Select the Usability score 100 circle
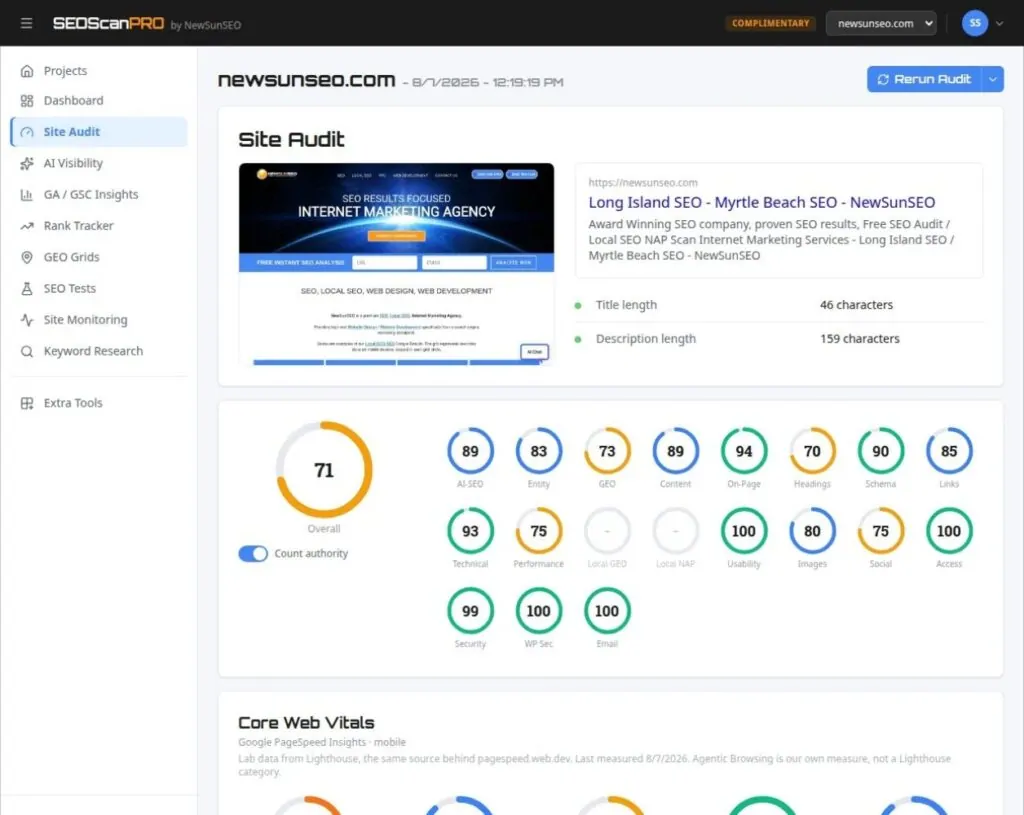 (x=744, y=531)
